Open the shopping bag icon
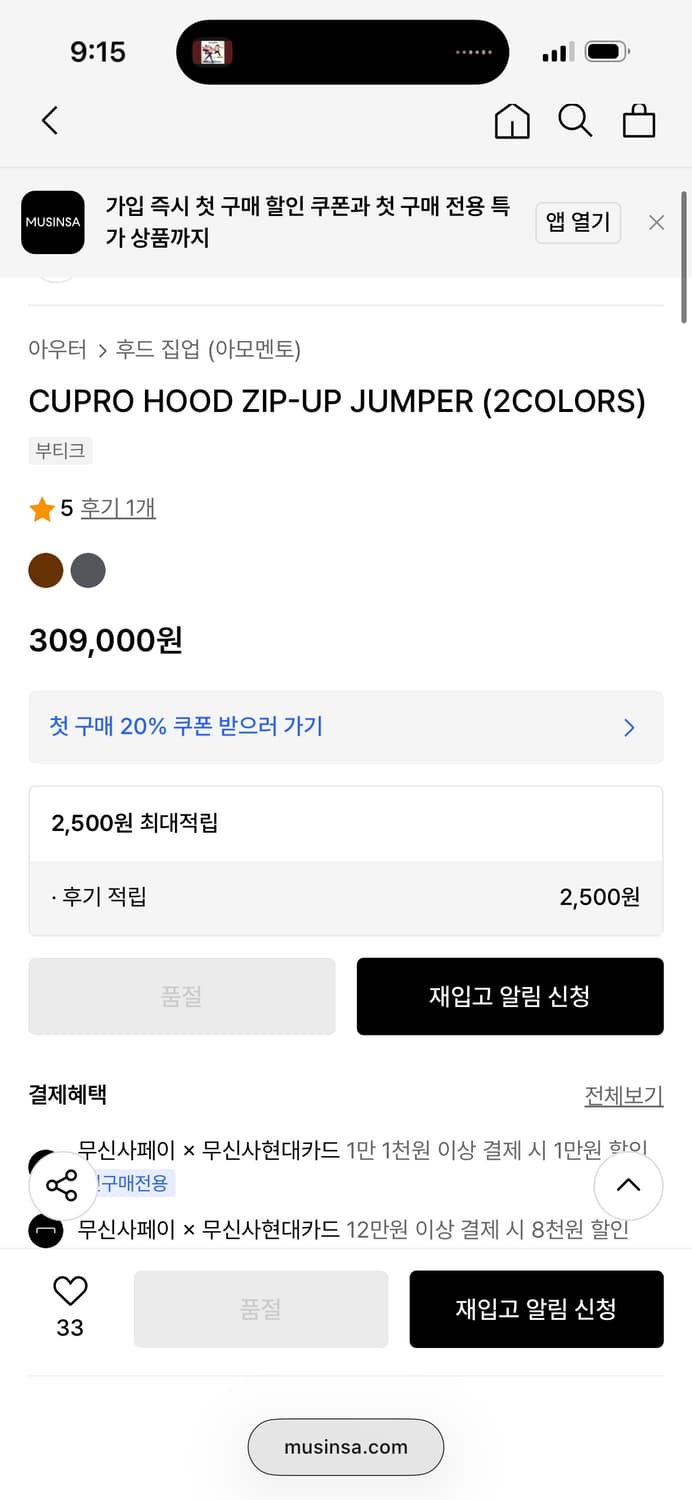Screen dimensions: 692x1500 click(x=639, y=121)
